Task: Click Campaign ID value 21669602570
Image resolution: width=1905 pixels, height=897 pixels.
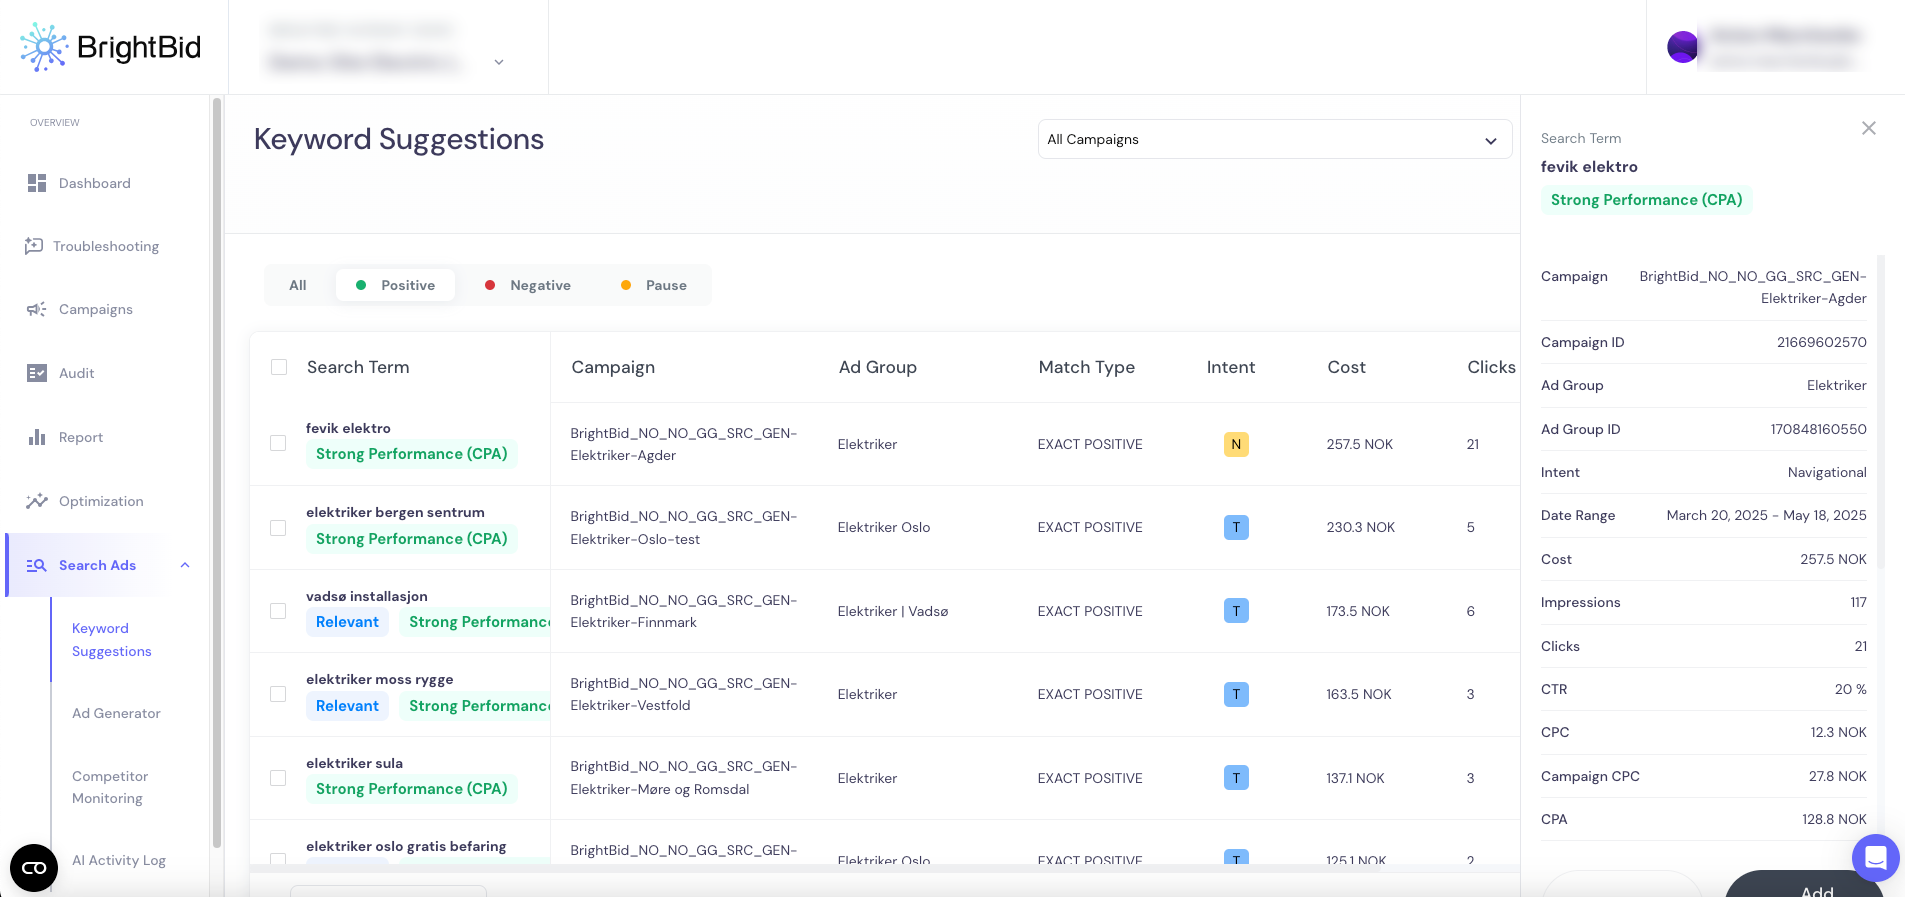Action: (x=1821, y=342)
